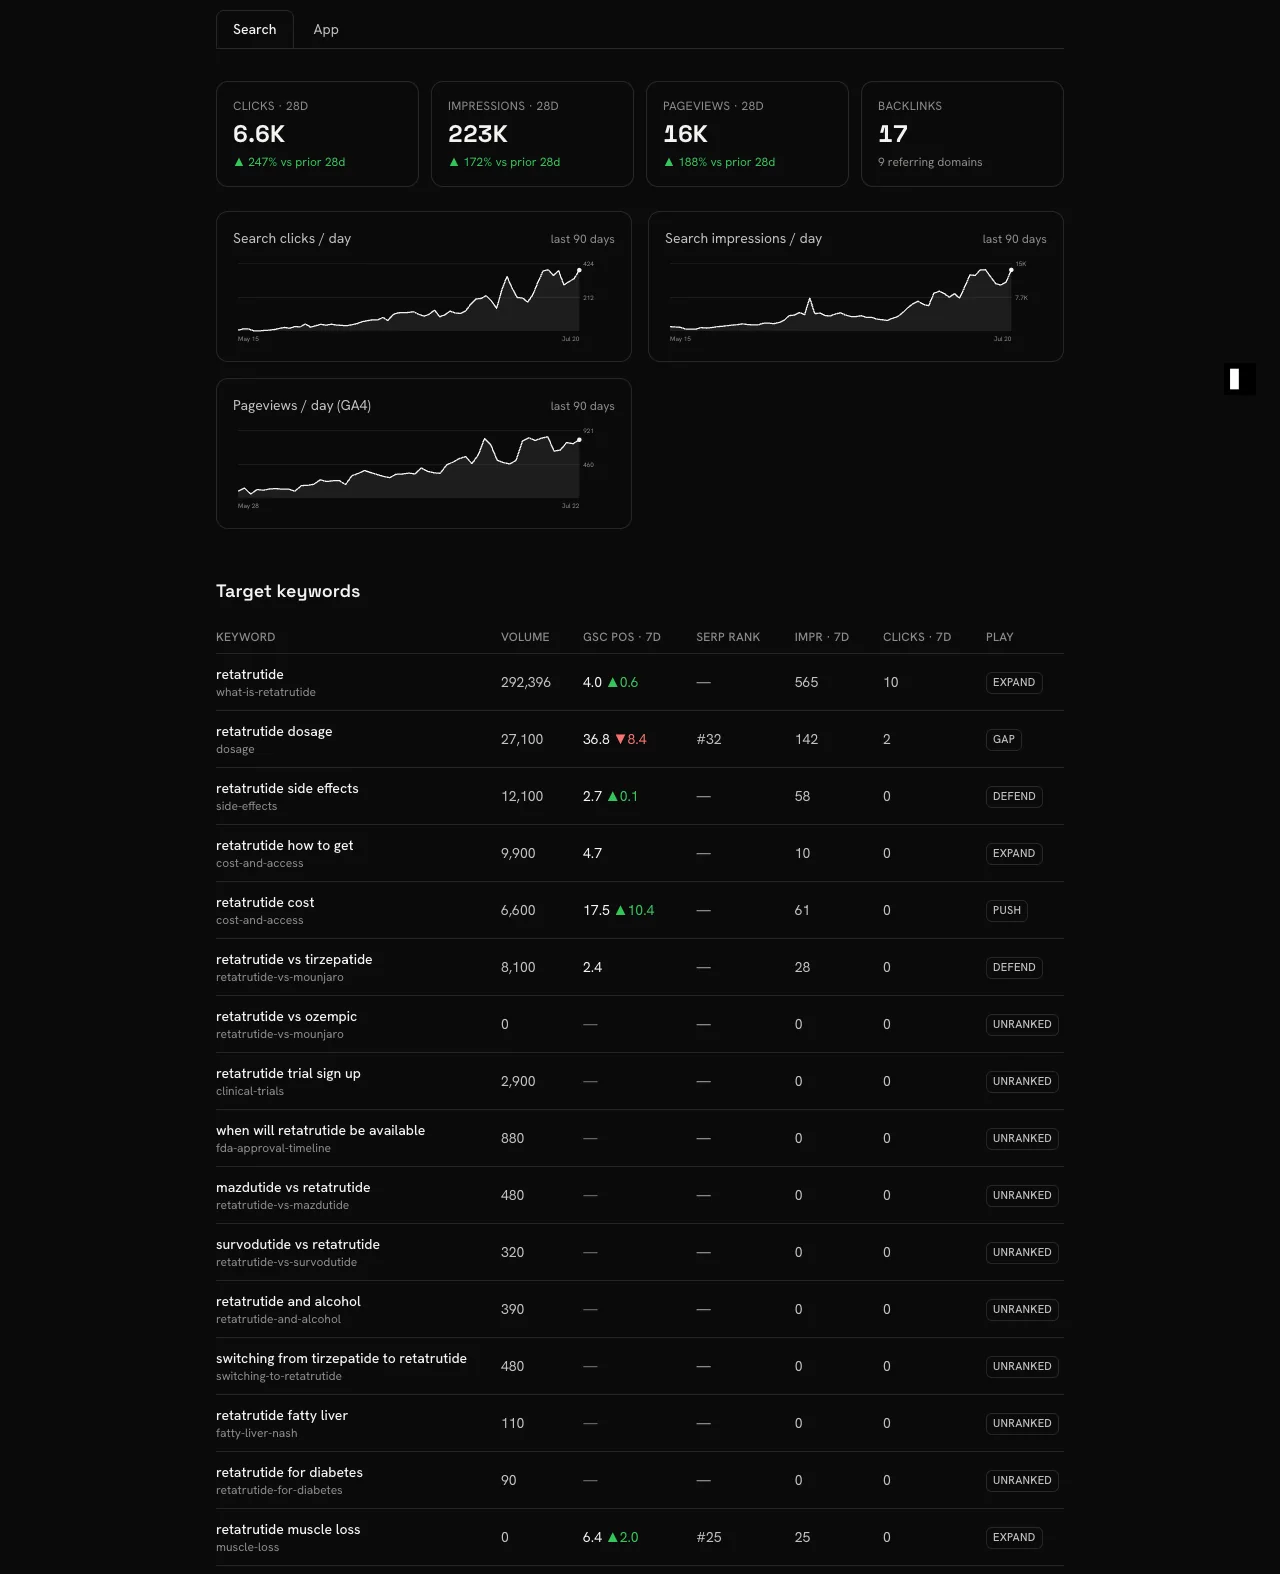The height and width of the screenshot is (1574, 1280).
Task: Sort by the PLAY column header
Action: click(1000, 637)
